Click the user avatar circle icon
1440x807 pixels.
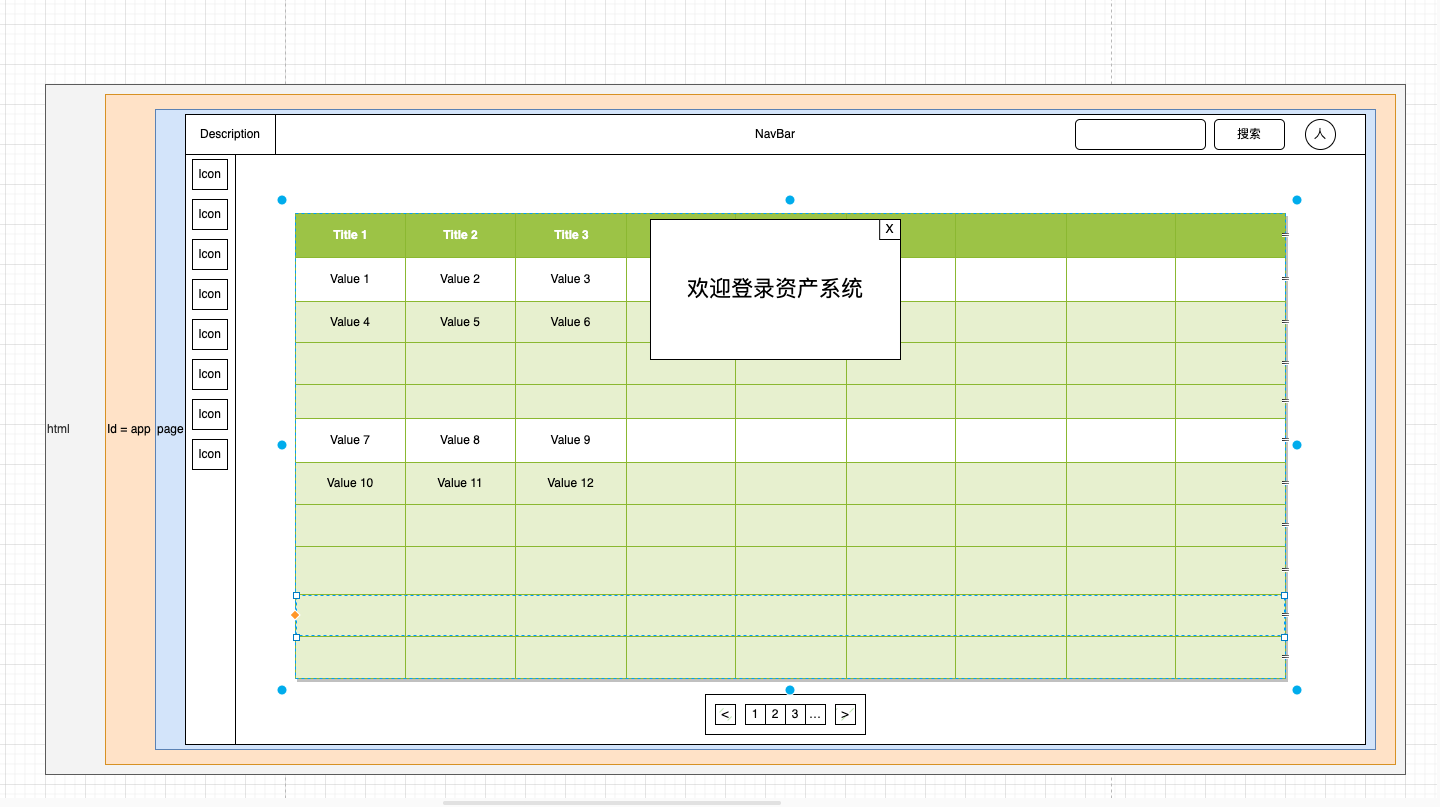(x=1320, y=134)
